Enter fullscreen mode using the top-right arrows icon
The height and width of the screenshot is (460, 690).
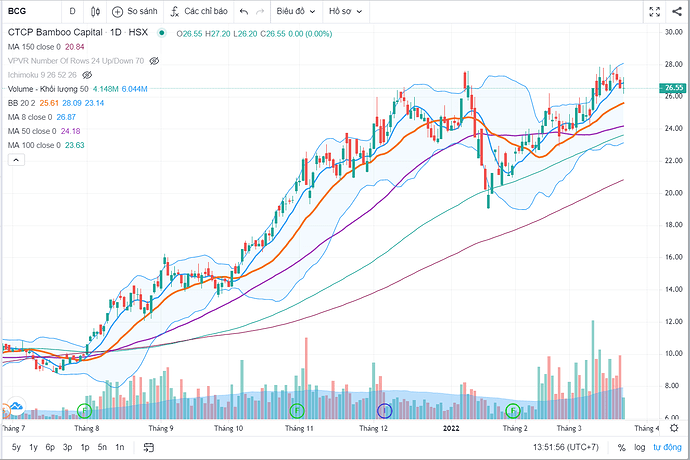pyautogui.click(x=655, y=12)
